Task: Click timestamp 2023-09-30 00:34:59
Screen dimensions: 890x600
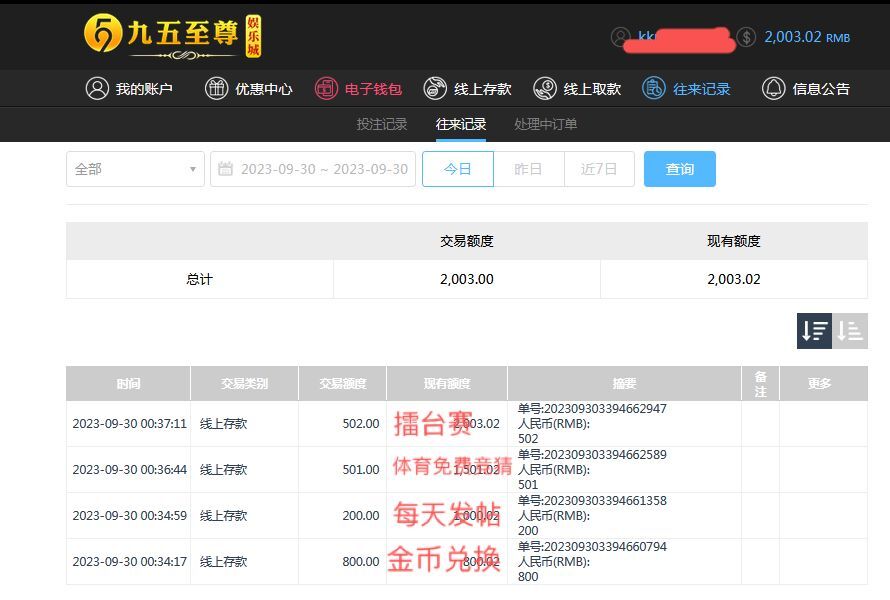Action: [x=129, y=515]
